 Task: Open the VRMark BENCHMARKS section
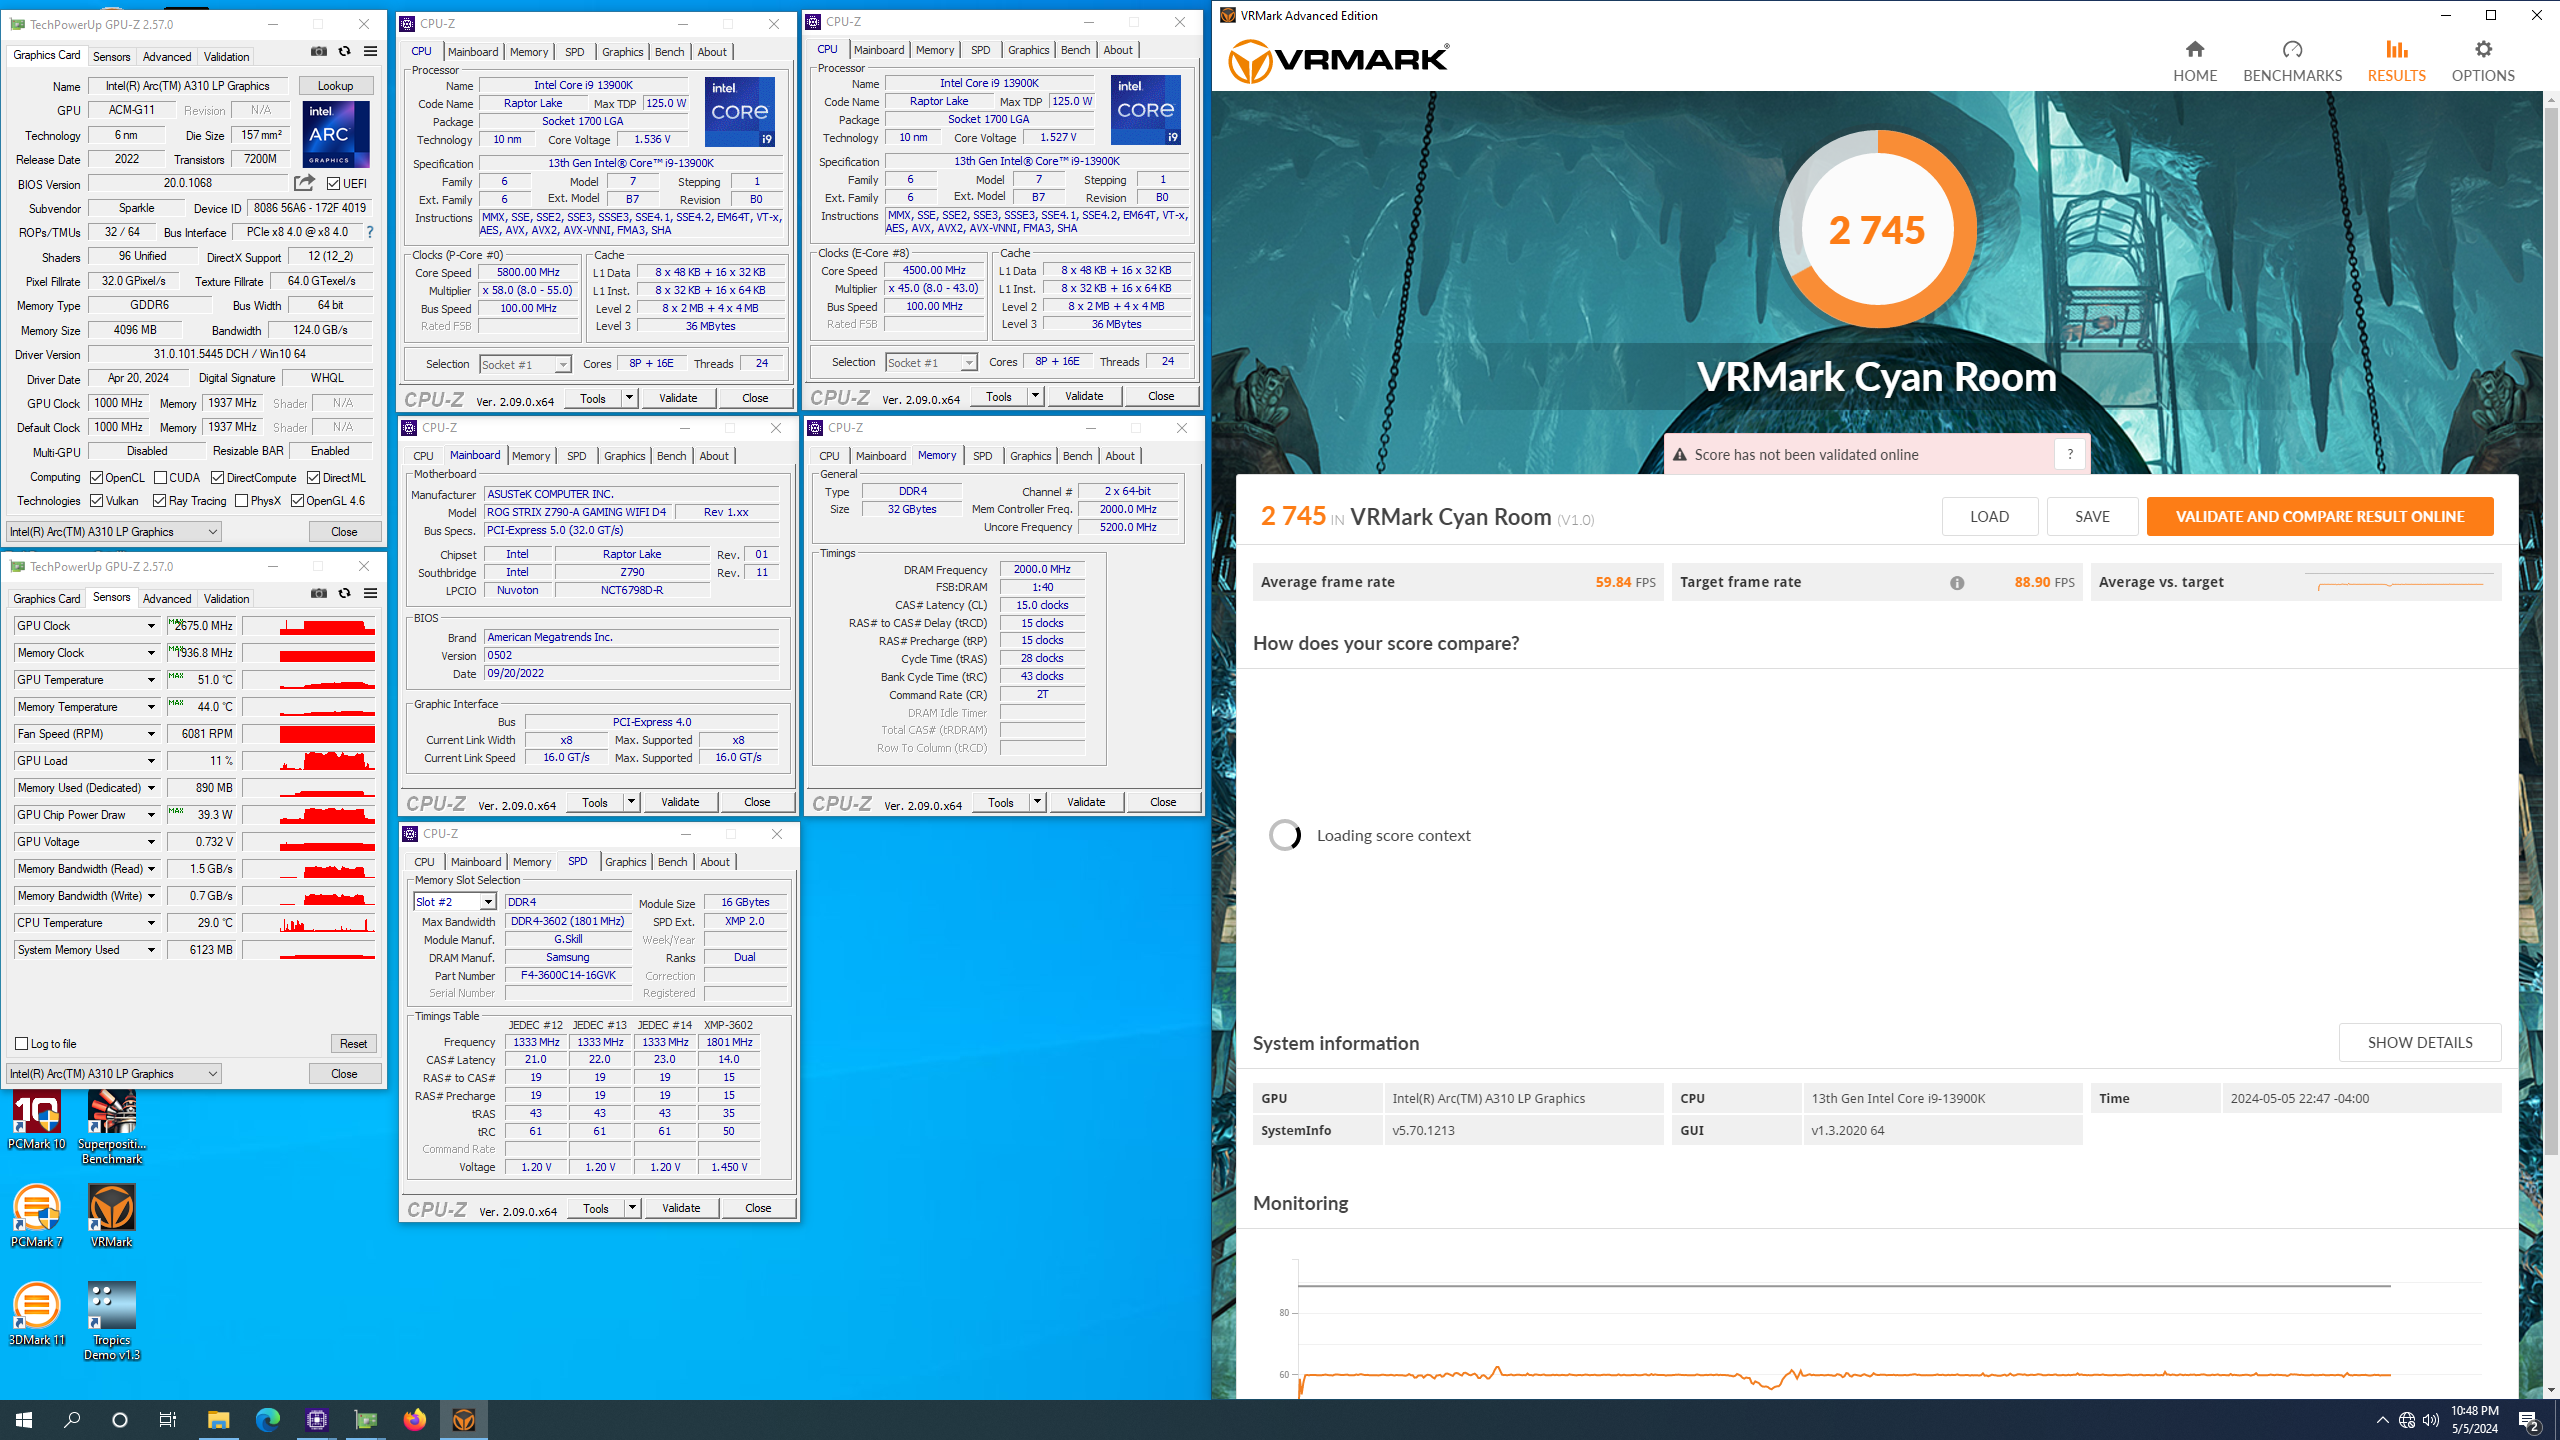[2292, 61]
